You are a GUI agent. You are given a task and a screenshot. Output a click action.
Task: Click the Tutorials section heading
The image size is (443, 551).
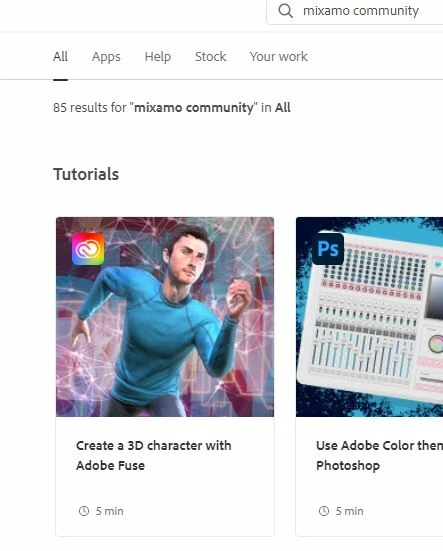(x=86, y=174)
